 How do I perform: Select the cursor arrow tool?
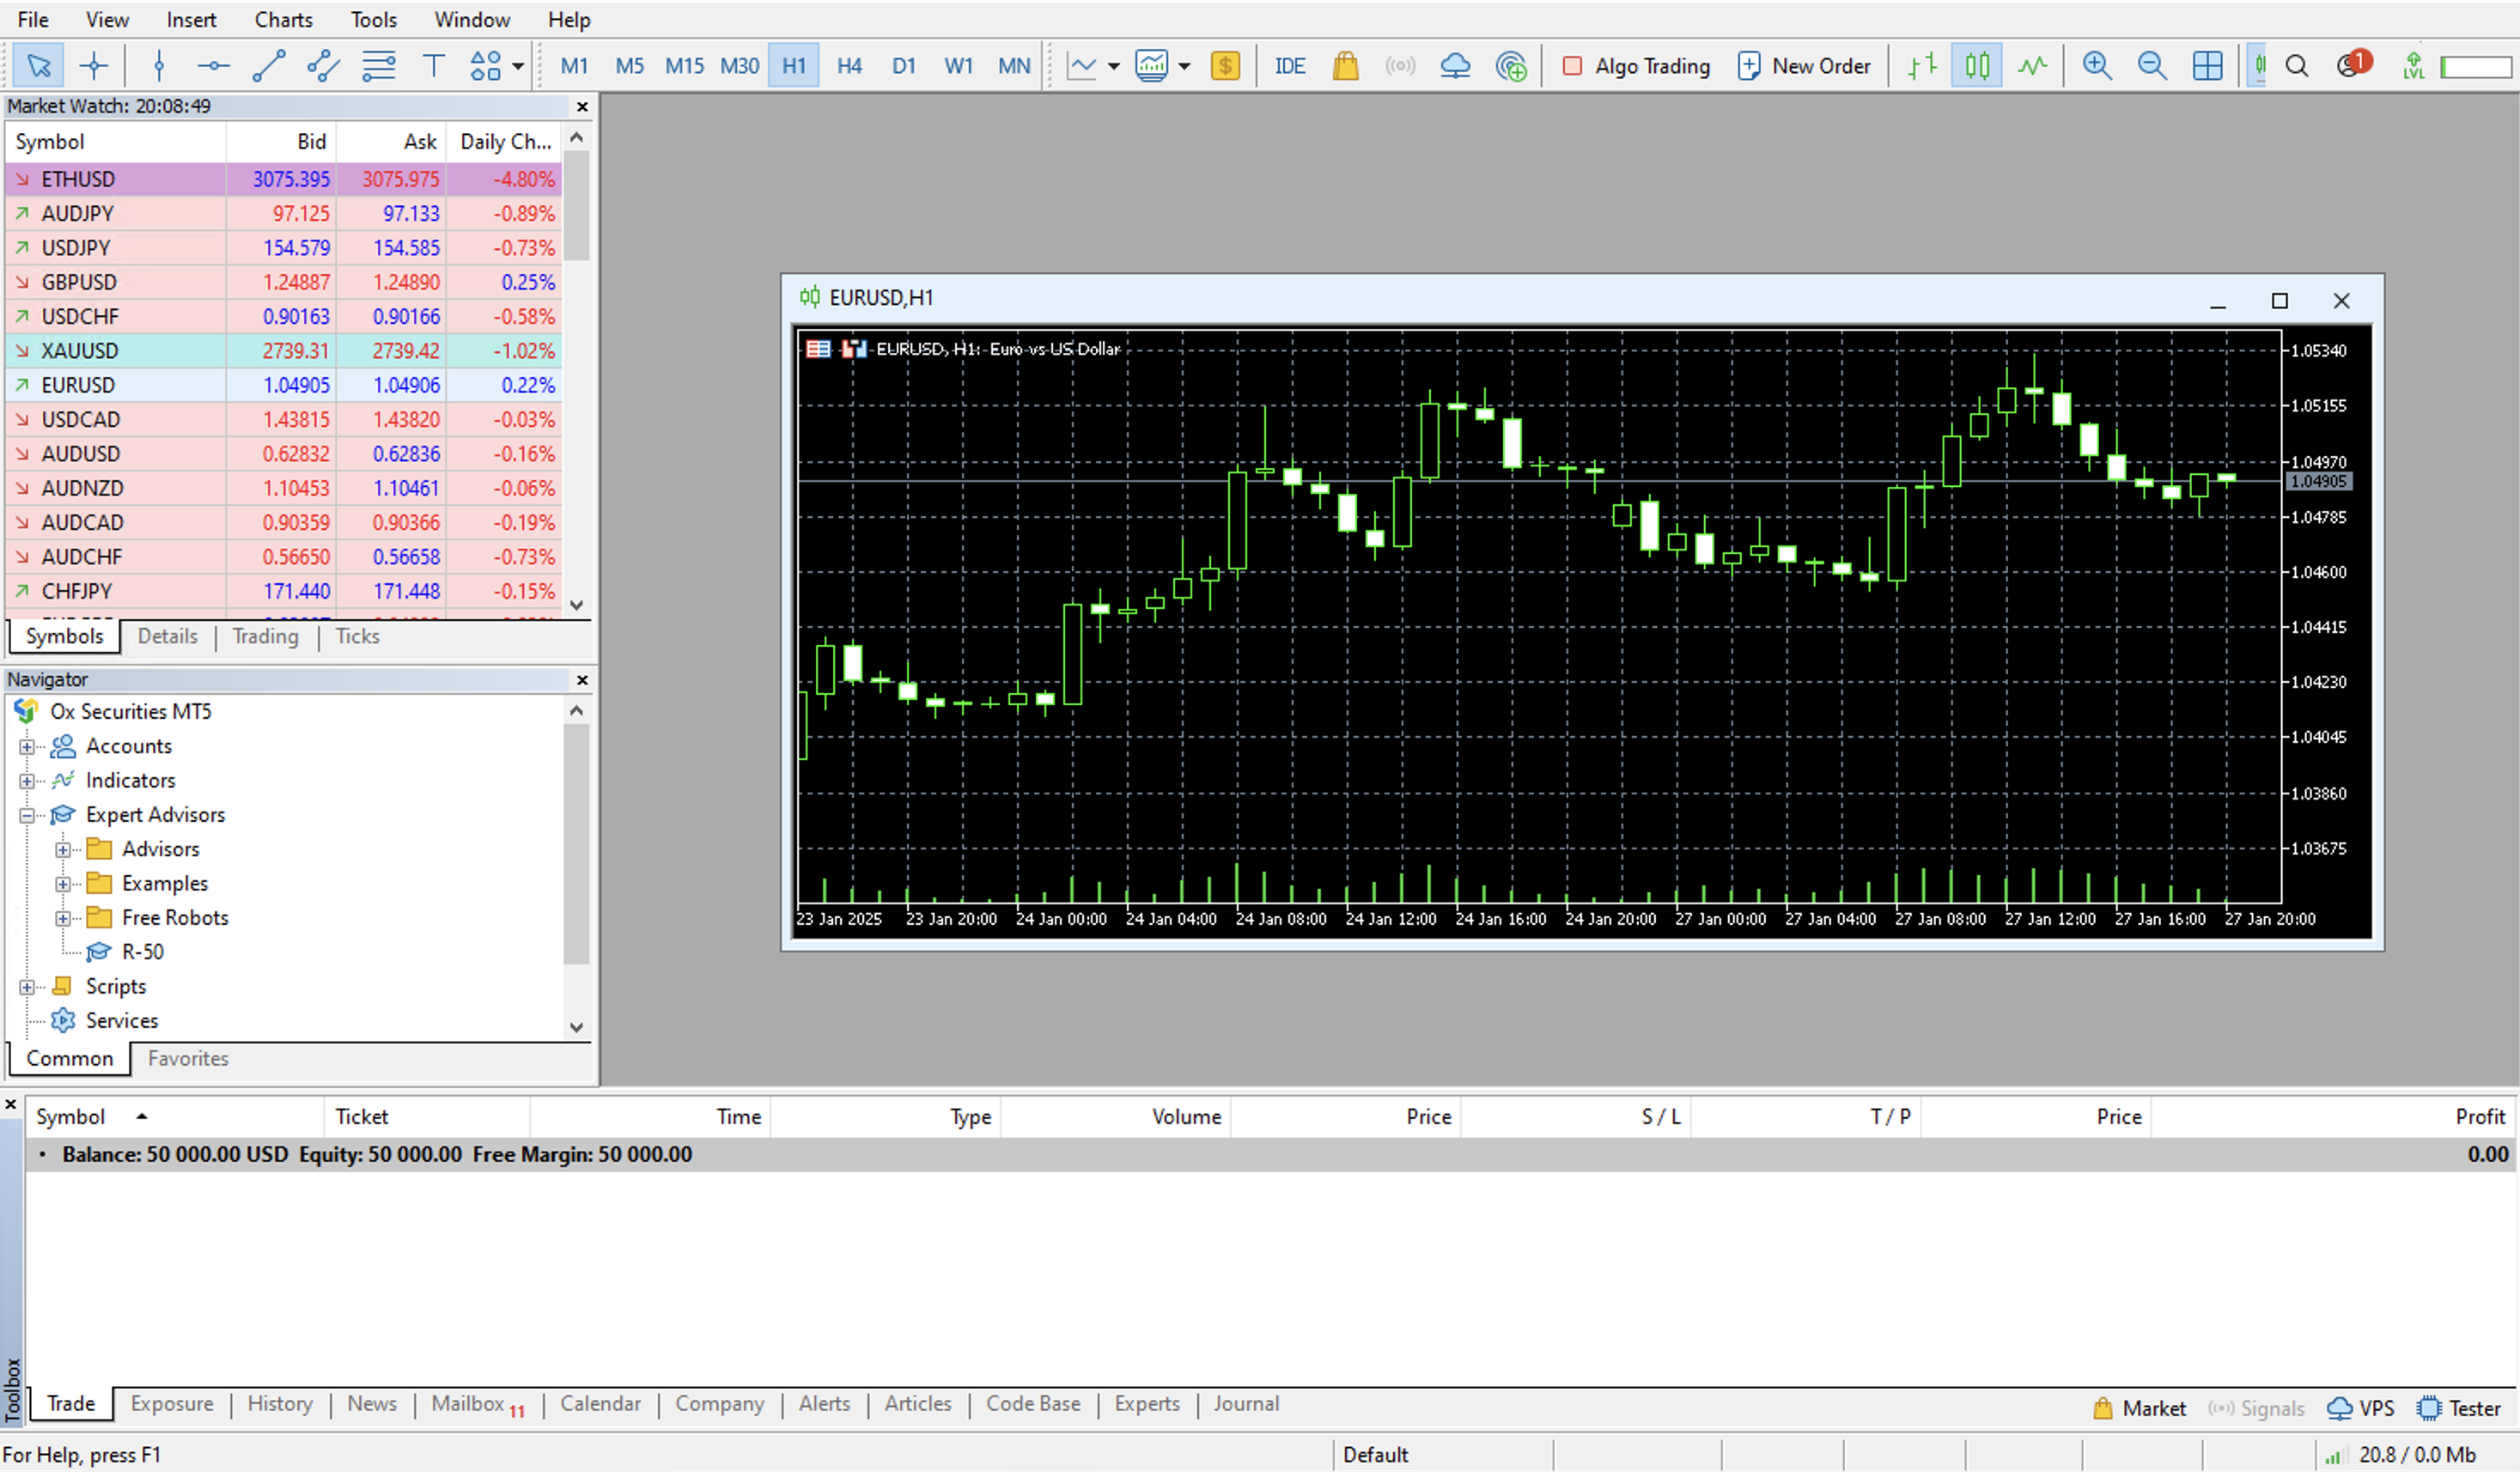(39, 66)
